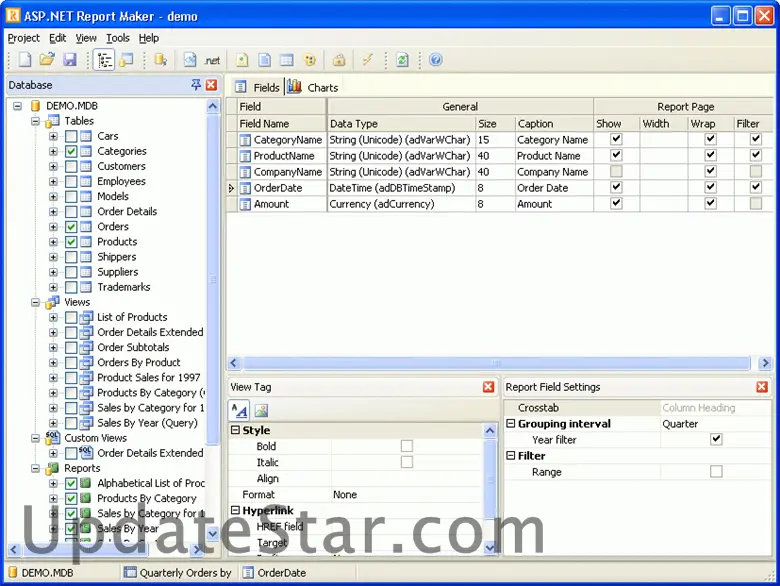Select the Sales By Year (Query) view
780x586 pixels.
pyautogui.click(x=147, y=423)
